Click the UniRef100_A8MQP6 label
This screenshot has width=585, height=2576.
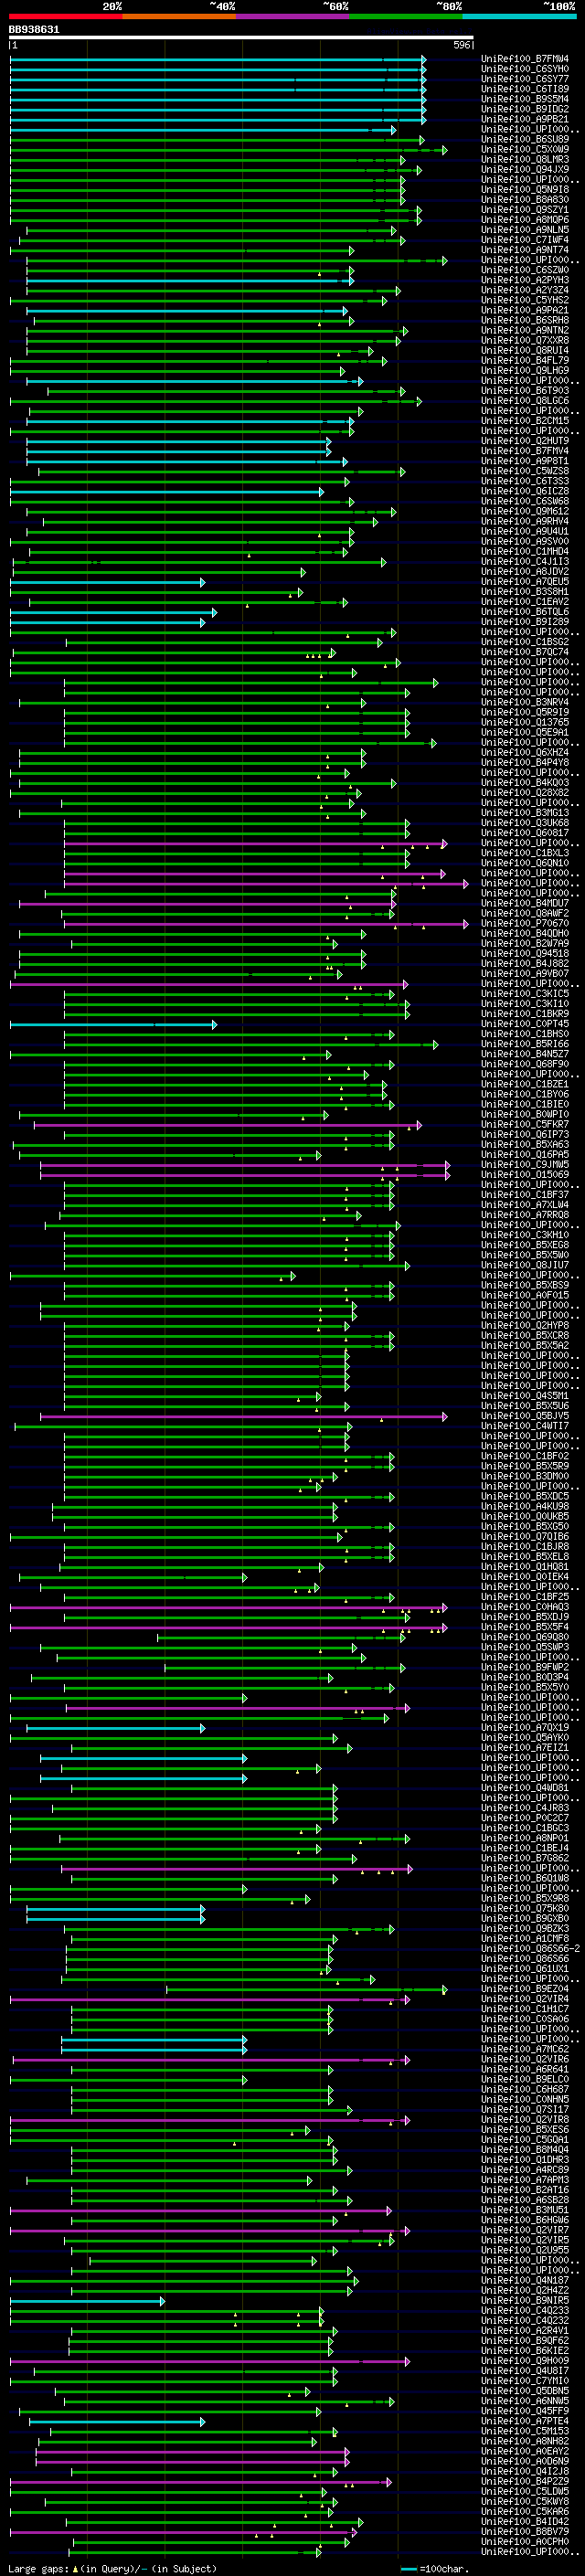(525, 220)
